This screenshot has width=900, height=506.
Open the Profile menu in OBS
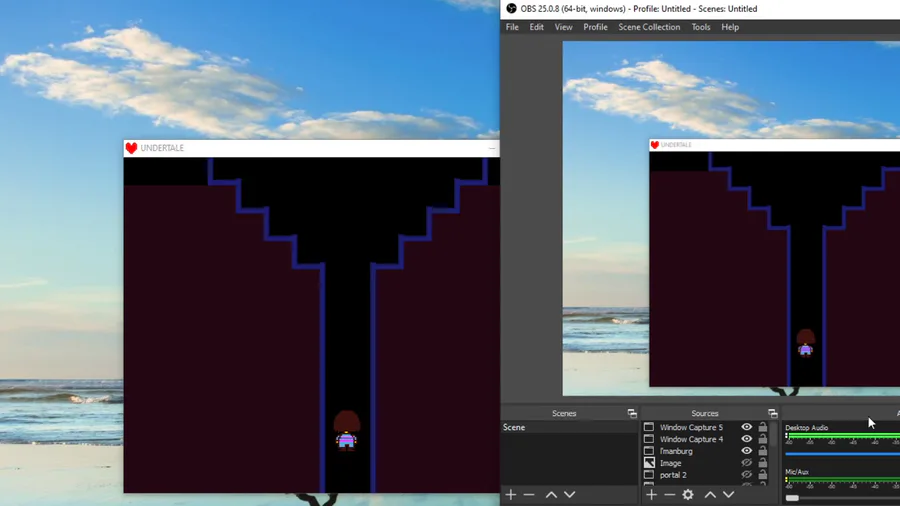coord(595,27)
